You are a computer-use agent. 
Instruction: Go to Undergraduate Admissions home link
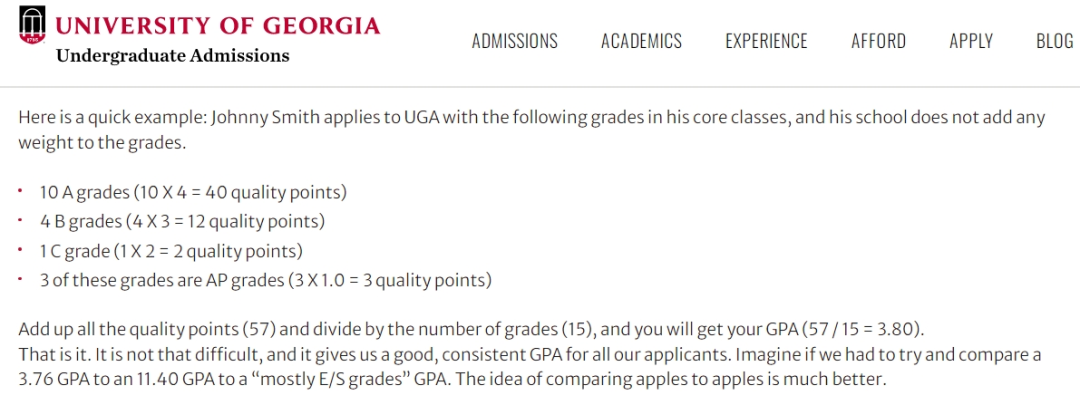click(x=172, y=56)
